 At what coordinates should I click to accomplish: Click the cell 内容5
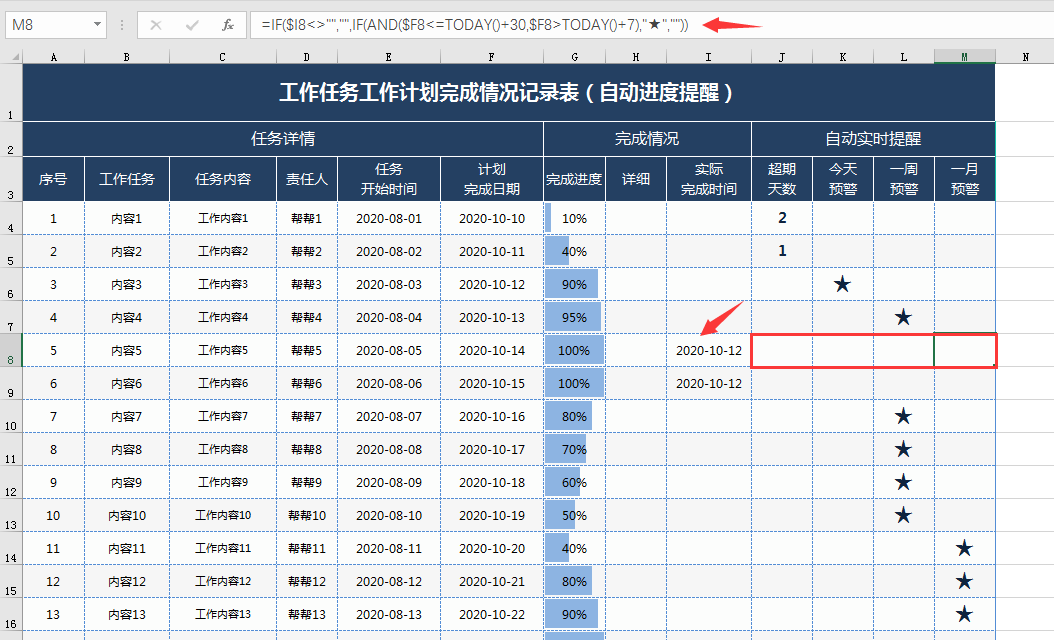coord(126,350)
